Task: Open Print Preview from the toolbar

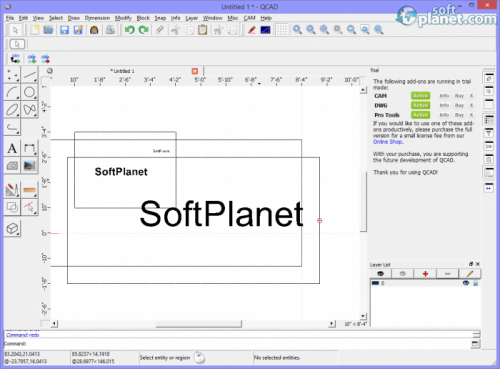Action: pyautogui.click(x=110, y=30)
